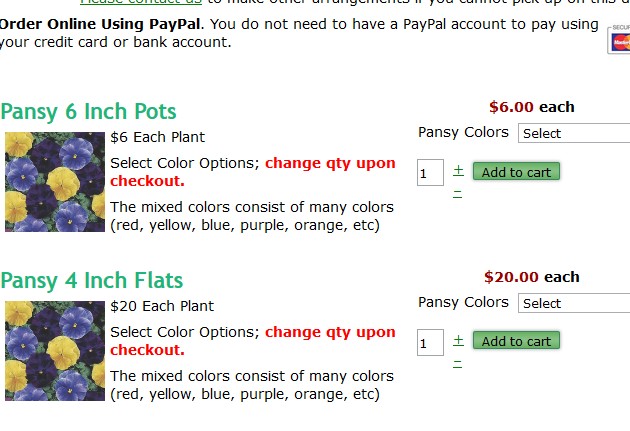
Task: Add Pansy 6 Inch Pots to cart
Action: click(516, 172)
